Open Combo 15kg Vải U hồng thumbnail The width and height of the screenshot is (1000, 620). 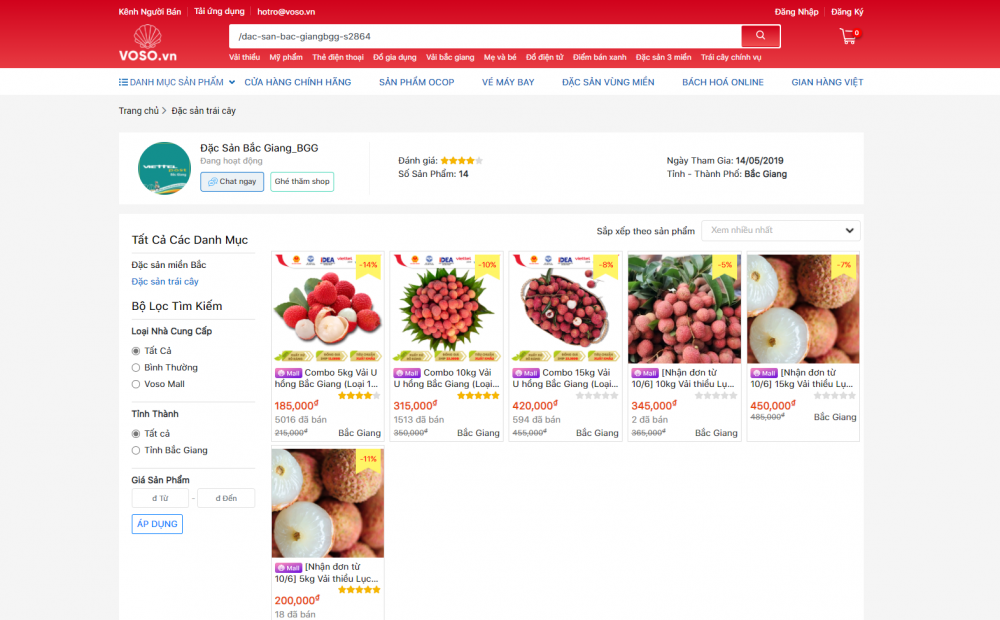tap(565, 309)
